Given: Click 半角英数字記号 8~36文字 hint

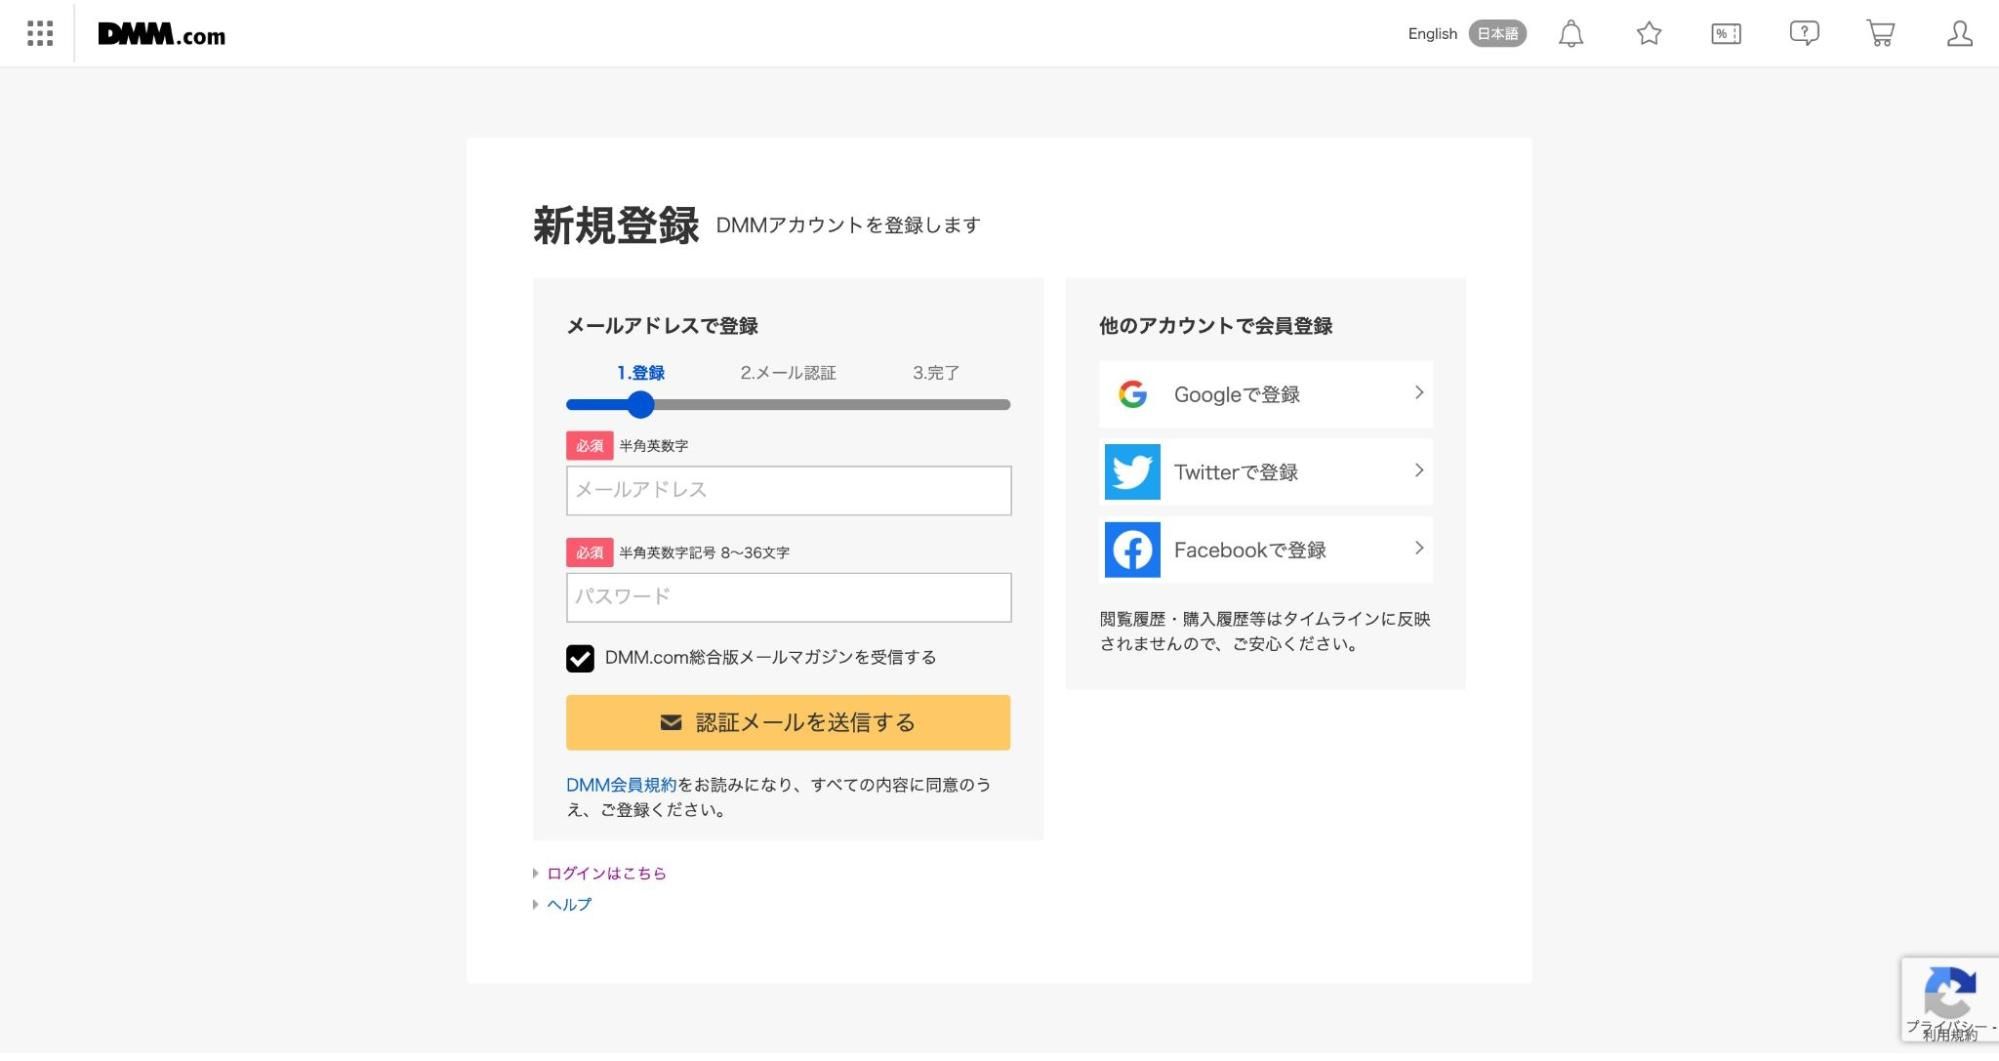Looking at the screenshot, I should pos(704,553).
